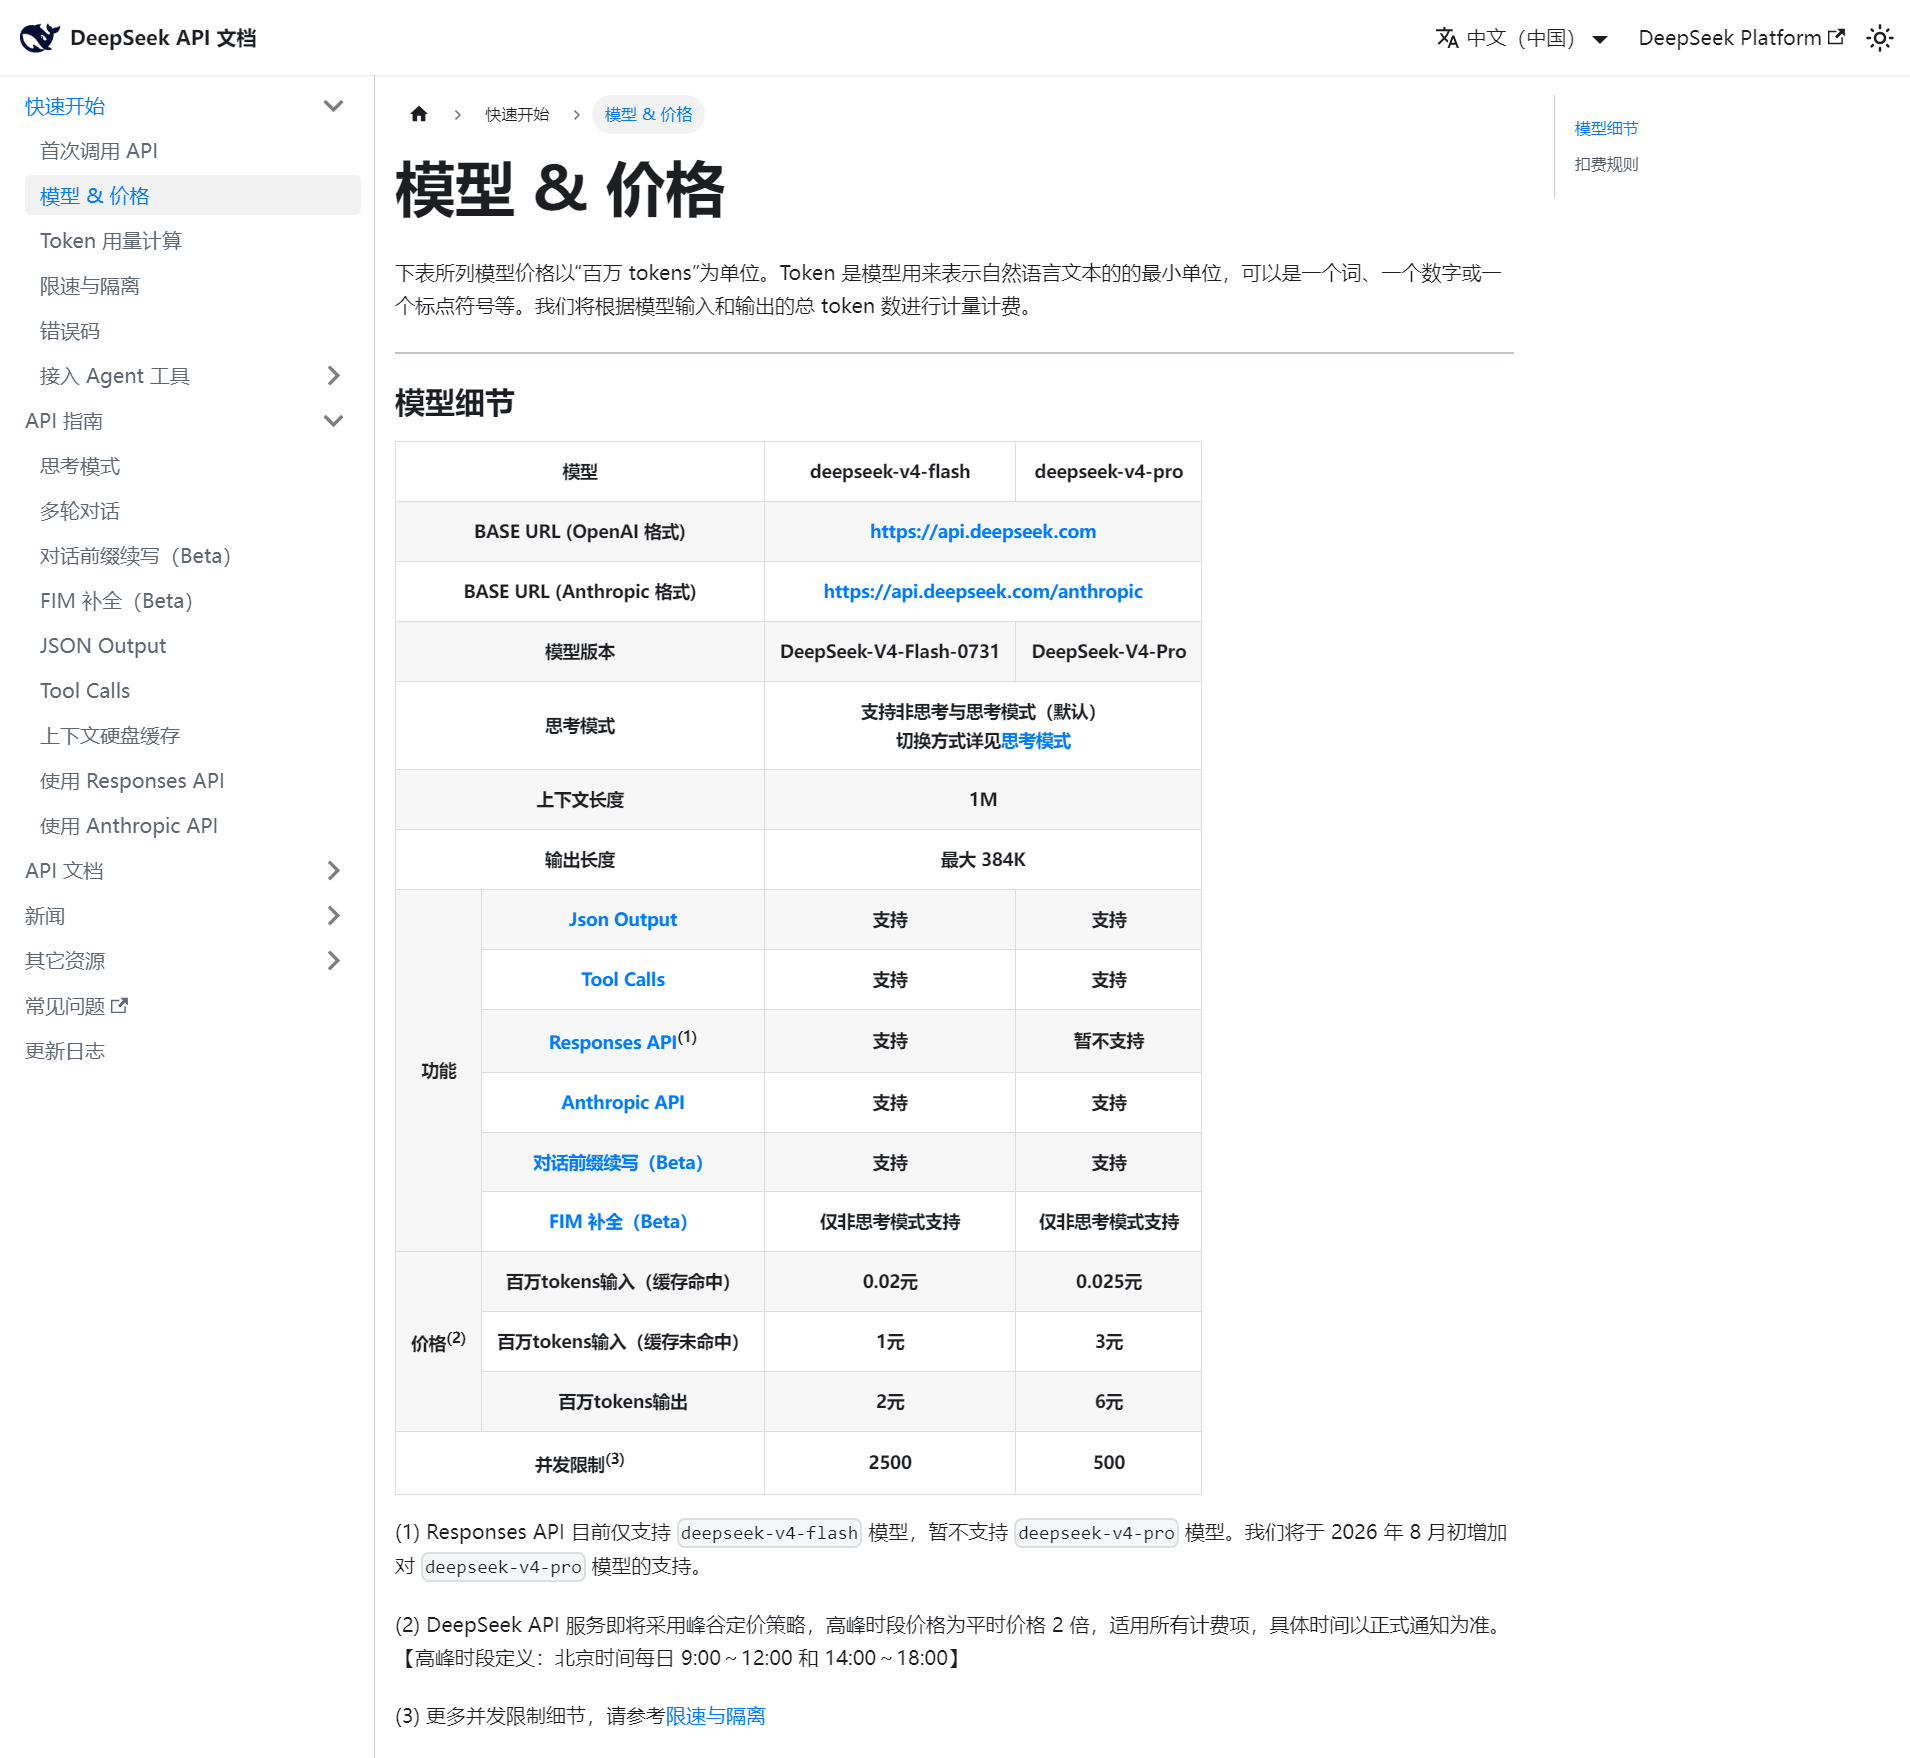Click the DeepSeek API 文档 site title

[163, 38]
